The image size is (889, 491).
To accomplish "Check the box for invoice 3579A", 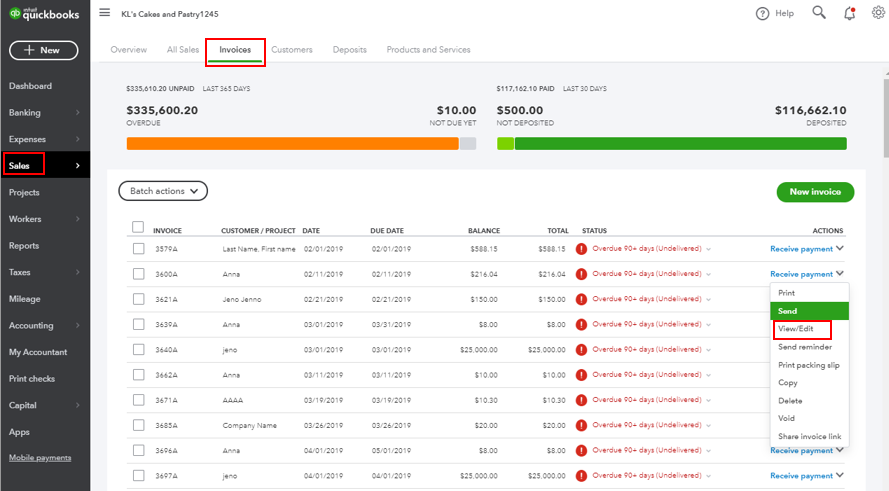I will (138, 248).
